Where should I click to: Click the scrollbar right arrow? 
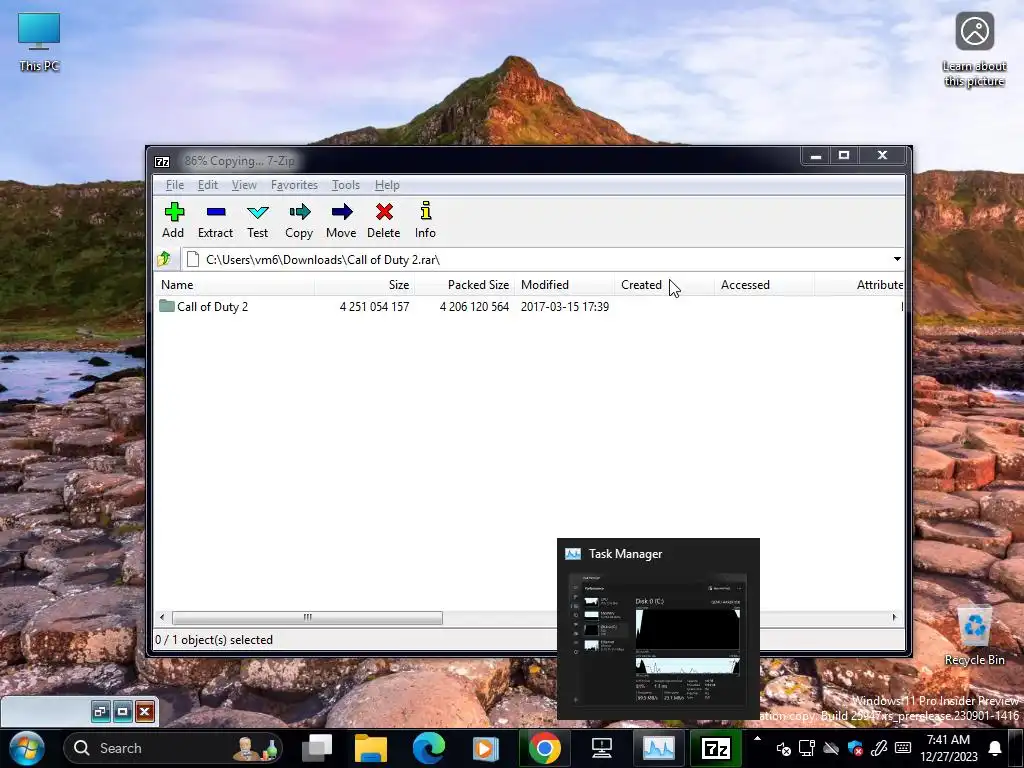point(894,617)
